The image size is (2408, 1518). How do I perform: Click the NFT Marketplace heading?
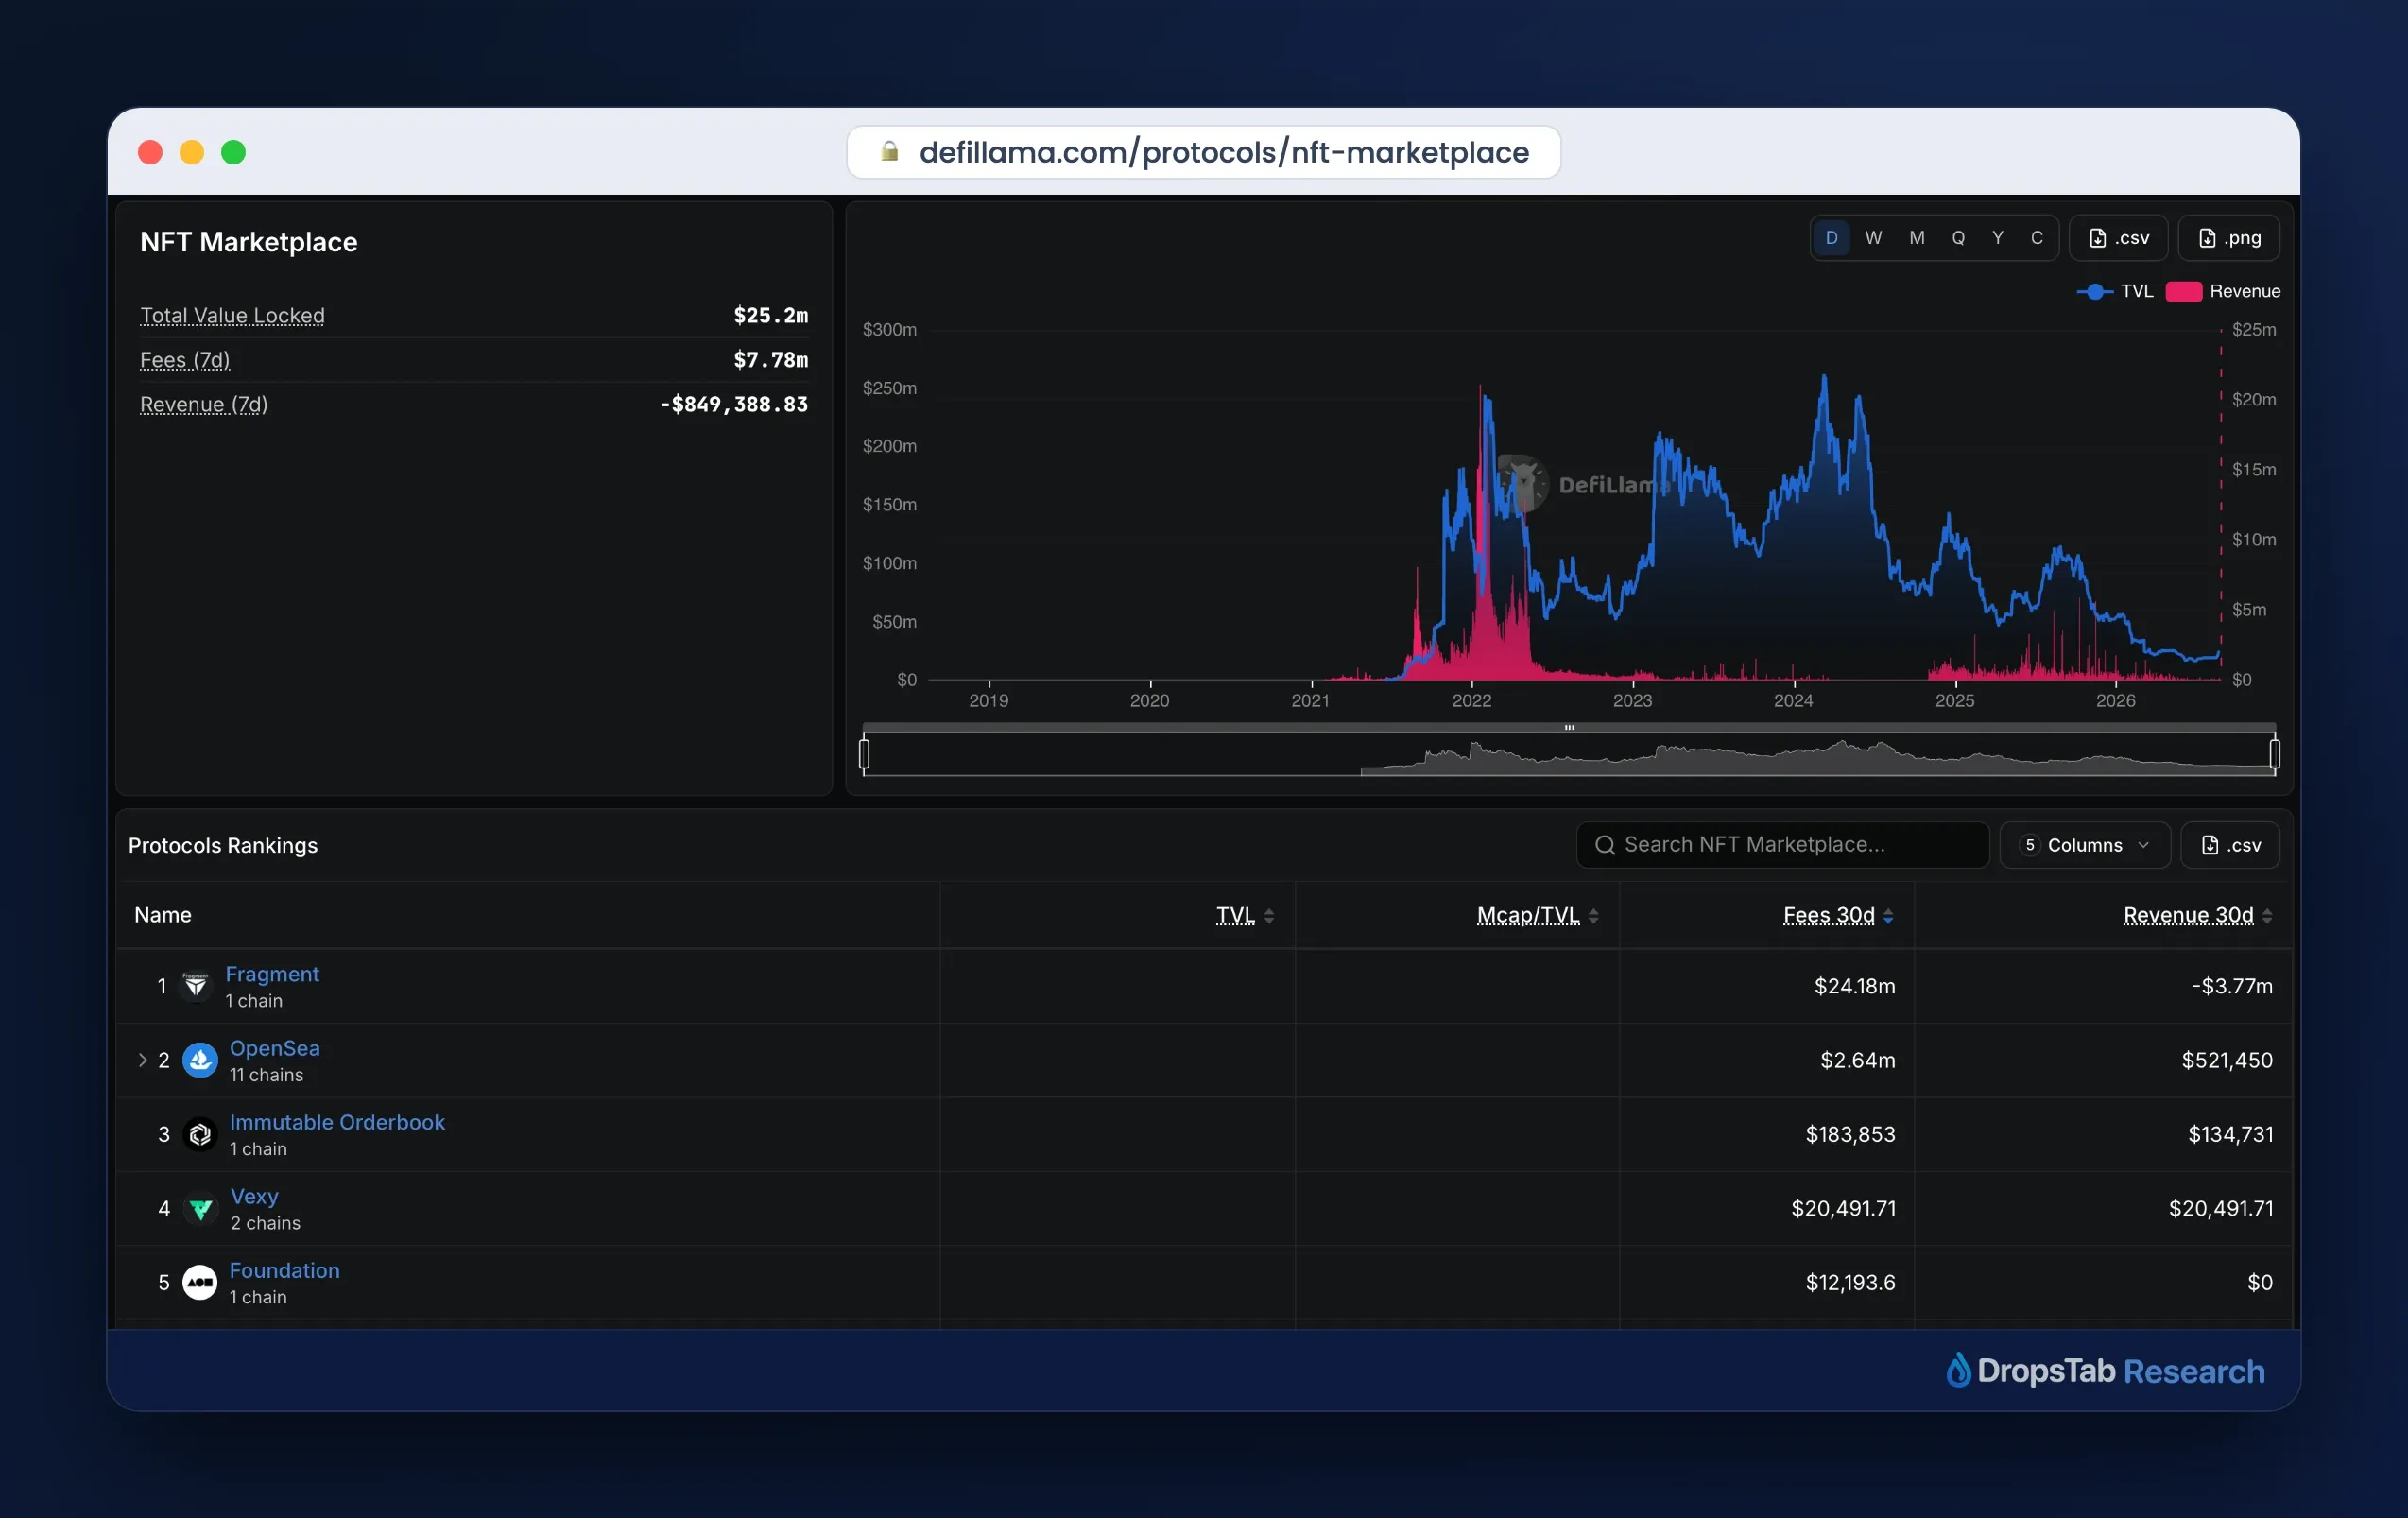pos(249,242)
